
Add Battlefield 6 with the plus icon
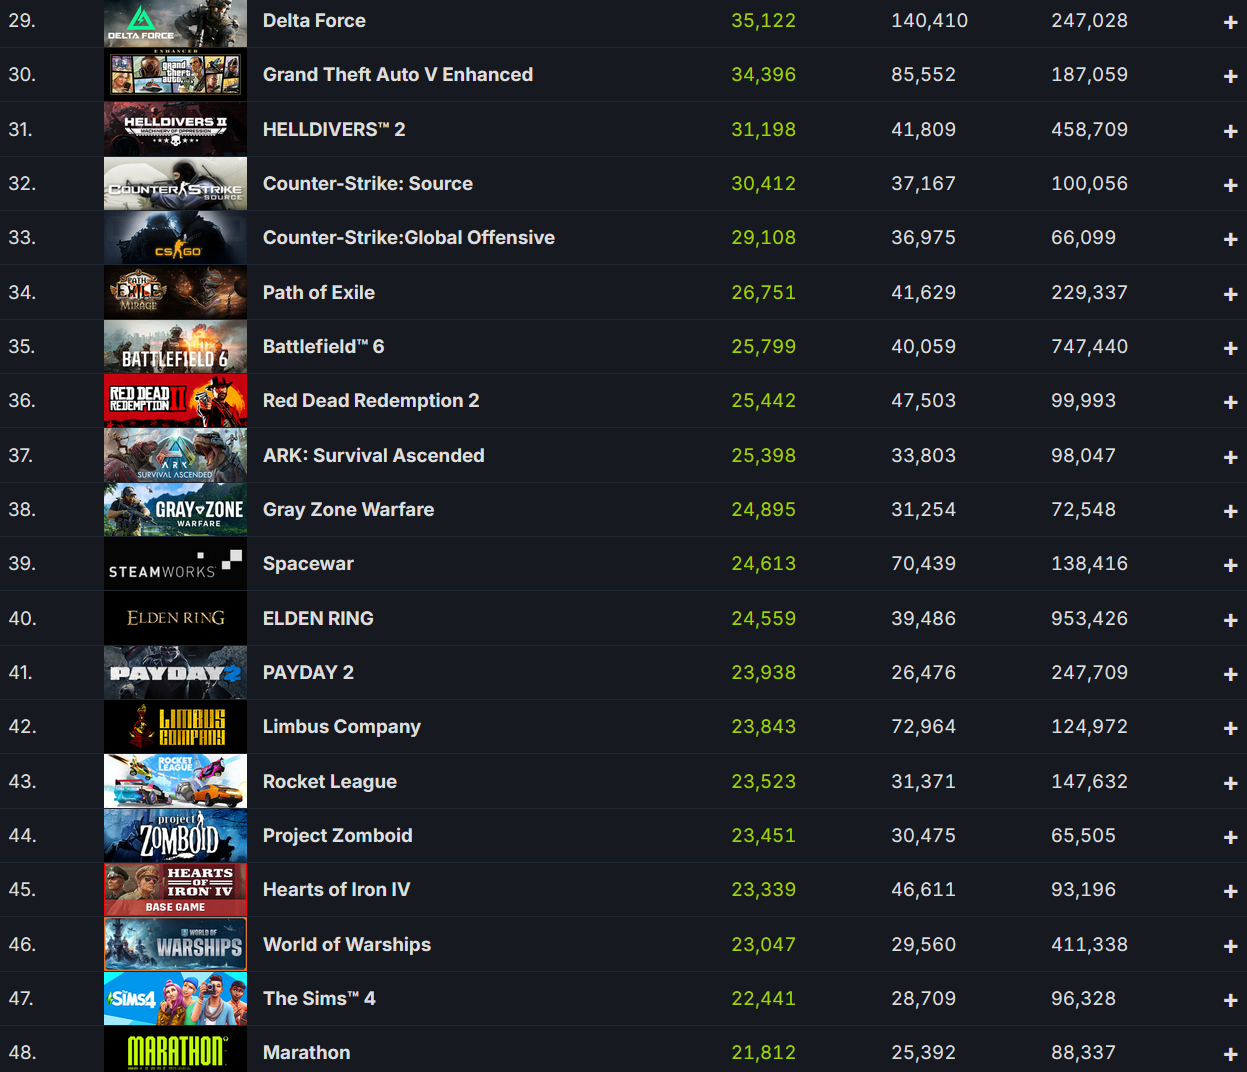1230,348
